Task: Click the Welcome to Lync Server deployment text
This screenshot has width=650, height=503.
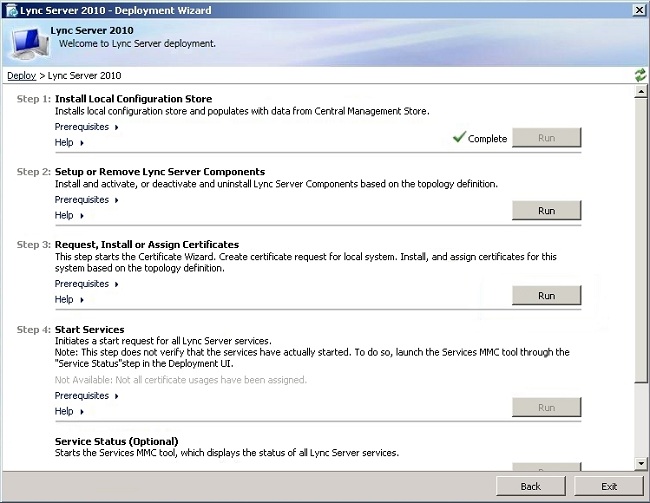Action: [x=137, y=44]
